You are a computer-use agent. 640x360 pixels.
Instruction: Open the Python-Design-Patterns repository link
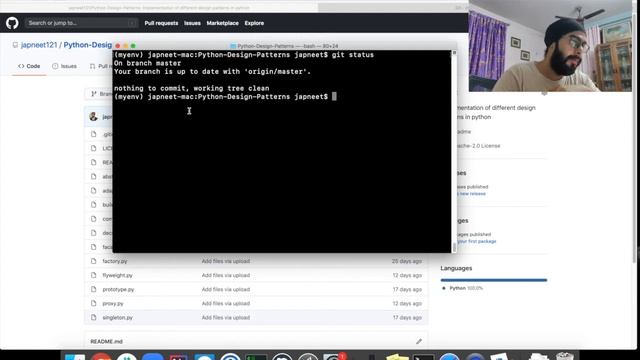click(88, 45)
